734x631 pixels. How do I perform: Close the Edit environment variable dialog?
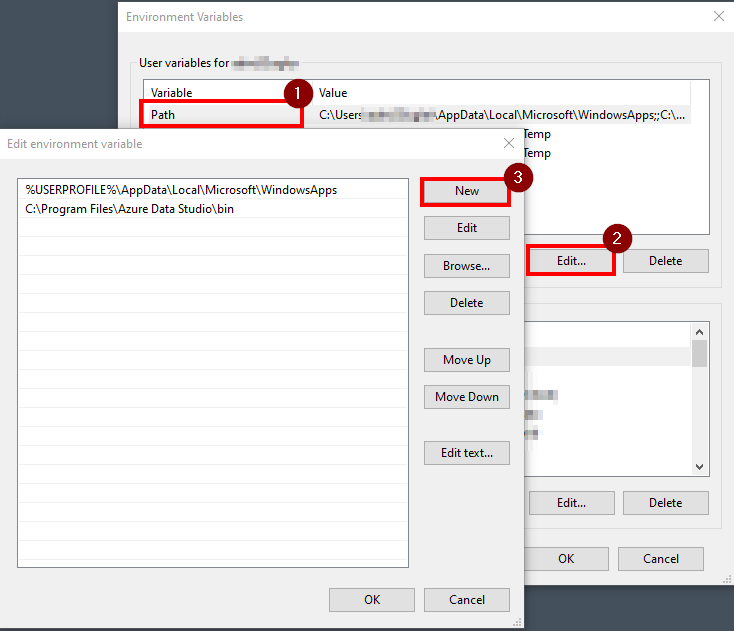(x=509, y=143)
